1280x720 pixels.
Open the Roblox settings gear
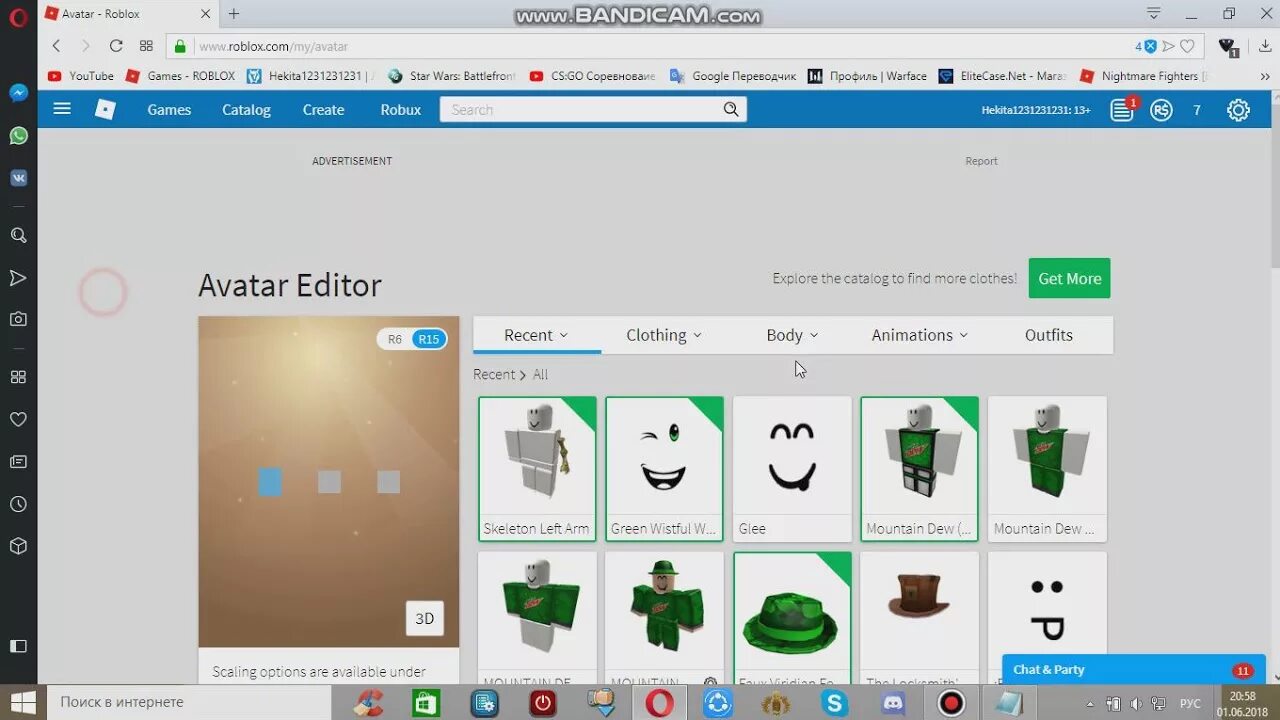coord(1238,110)
